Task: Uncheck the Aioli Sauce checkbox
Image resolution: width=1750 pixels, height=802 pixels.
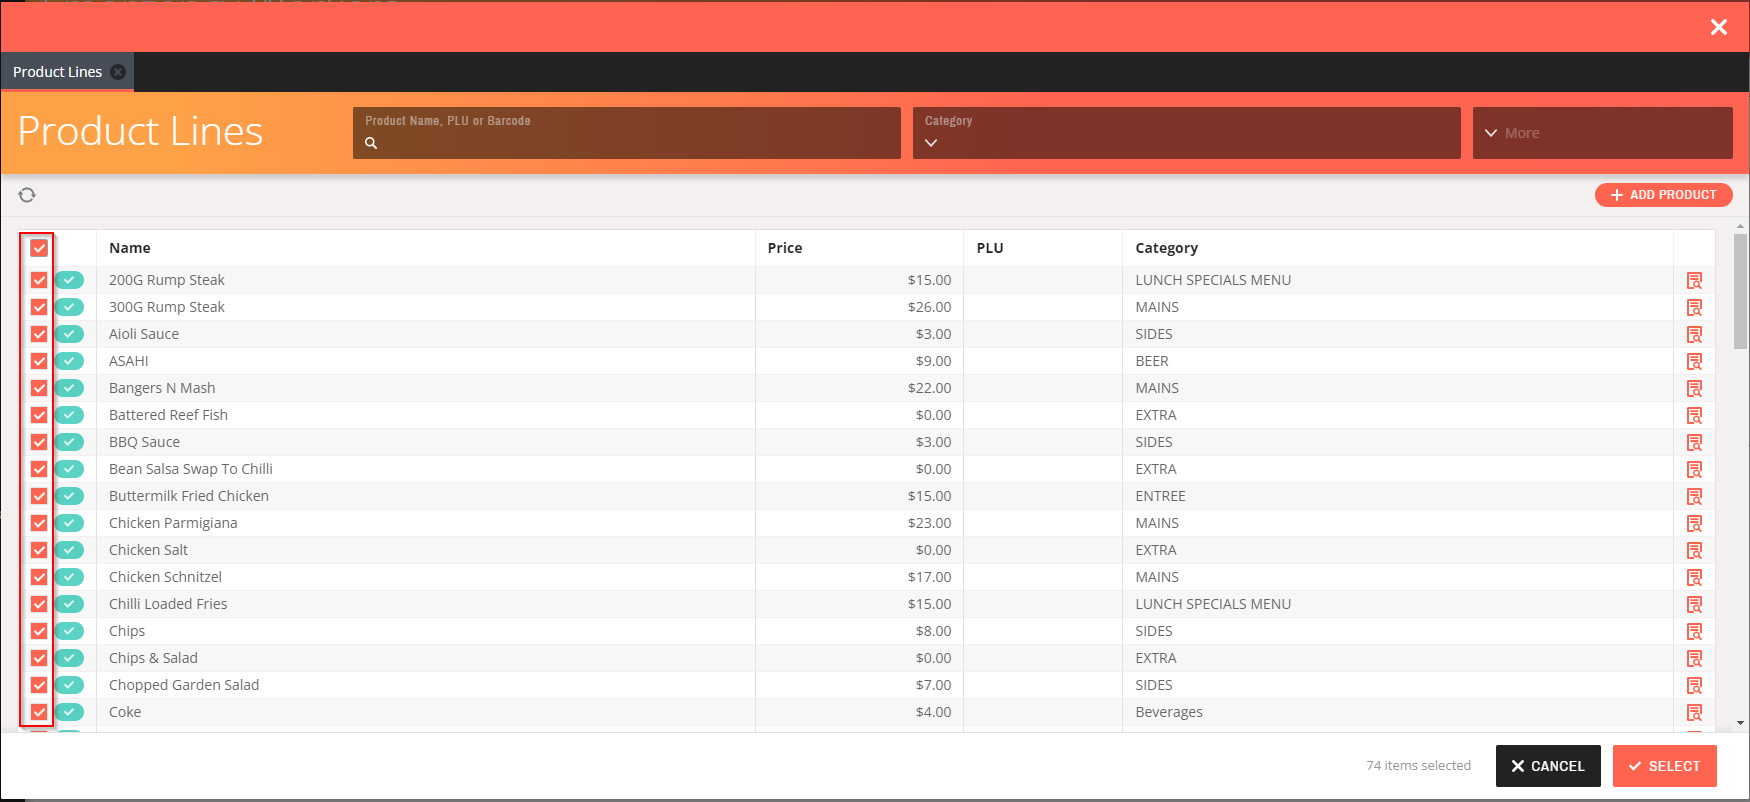Action: coord(39,334)
